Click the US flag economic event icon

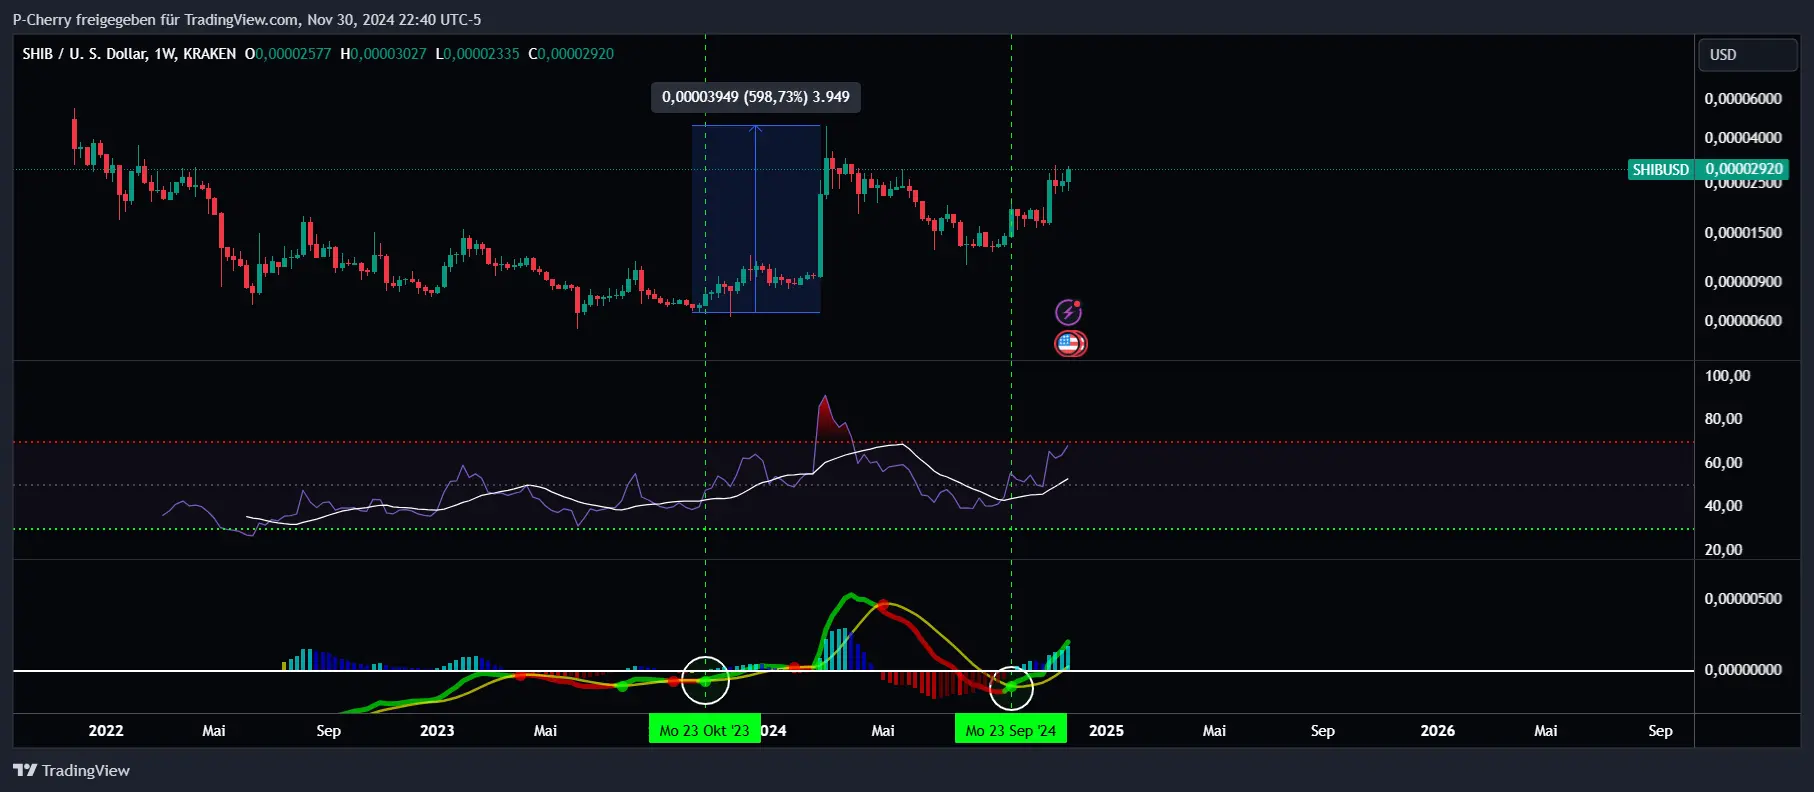(1070, 344)
